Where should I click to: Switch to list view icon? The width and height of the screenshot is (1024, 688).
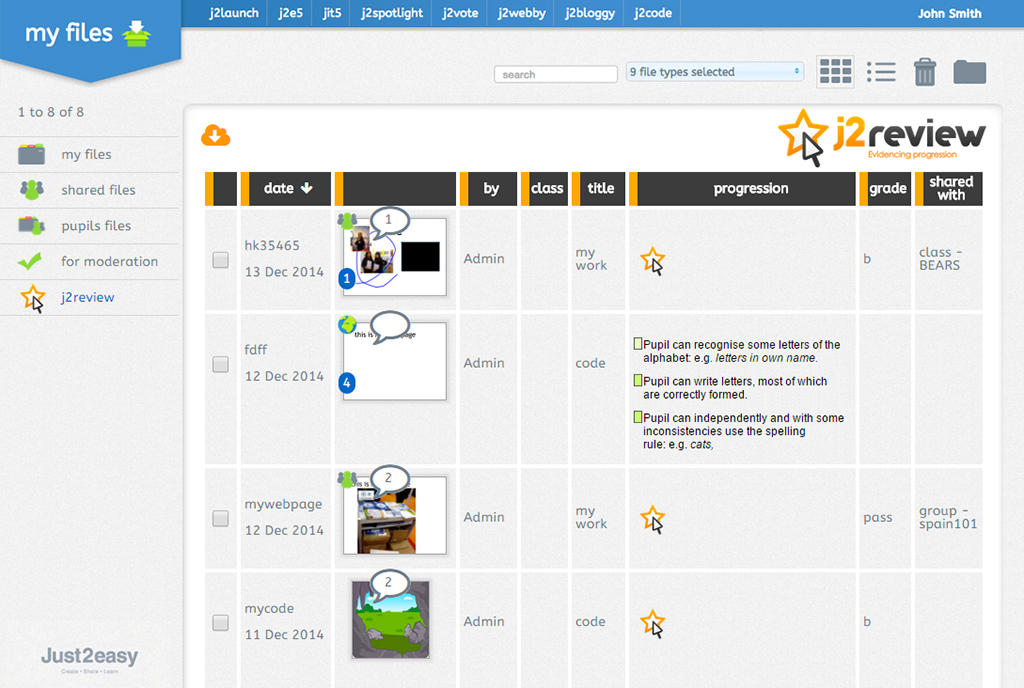[881, 71]
